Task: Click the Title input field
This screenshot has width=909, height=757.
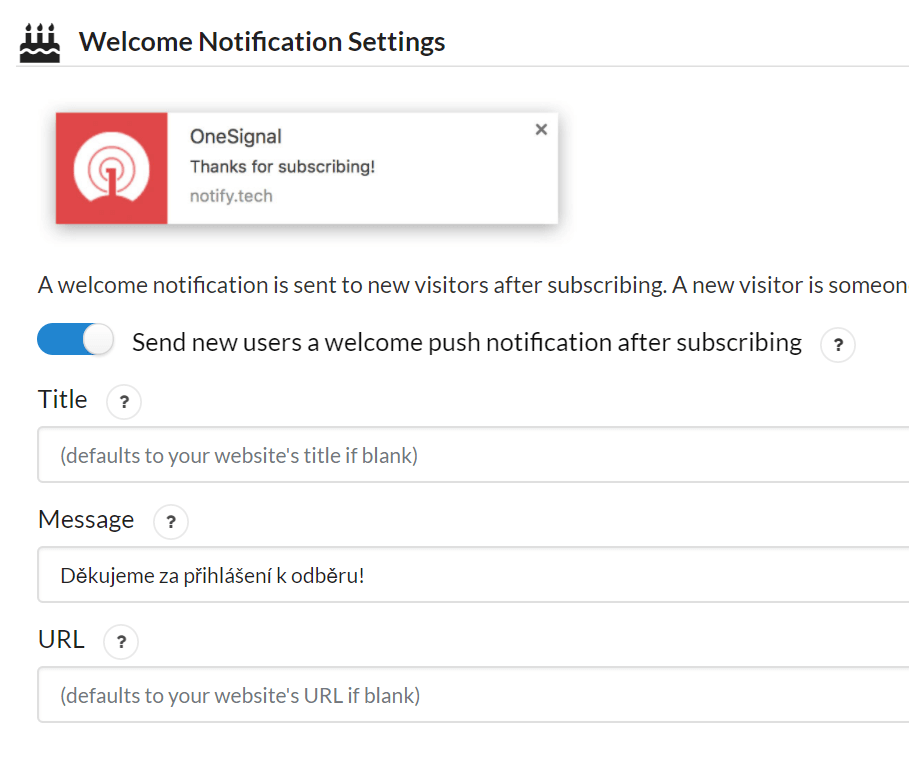Action: click(473, 455)
